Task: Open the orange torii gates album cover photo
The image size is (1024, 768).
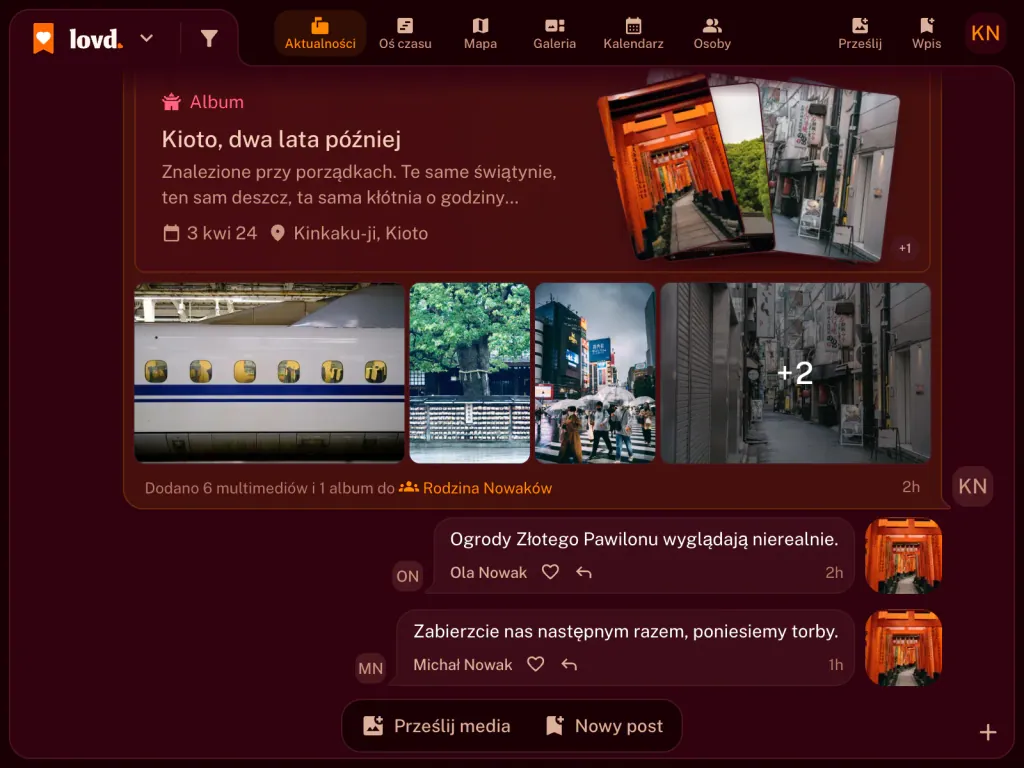Action: (x=671, y=168)
